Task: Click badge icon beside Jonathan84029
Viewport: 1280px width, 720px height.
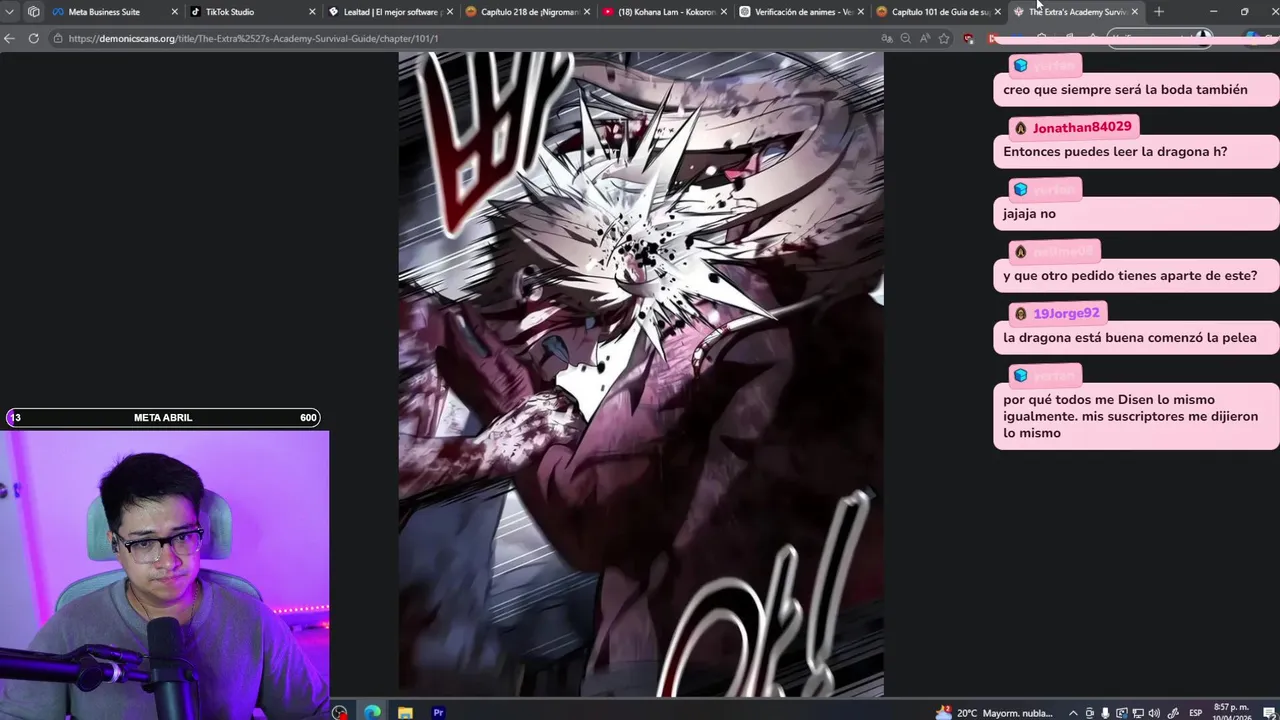Action: 1020,128
